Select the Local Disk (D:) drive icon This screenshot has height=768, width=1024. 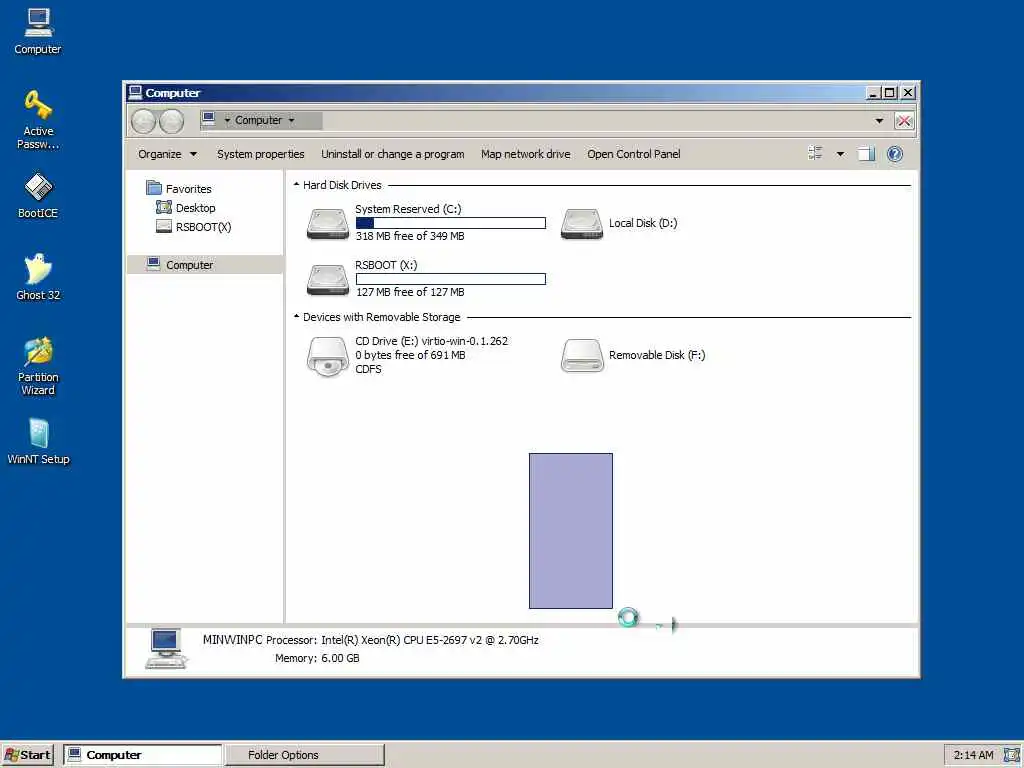point(581,223)
